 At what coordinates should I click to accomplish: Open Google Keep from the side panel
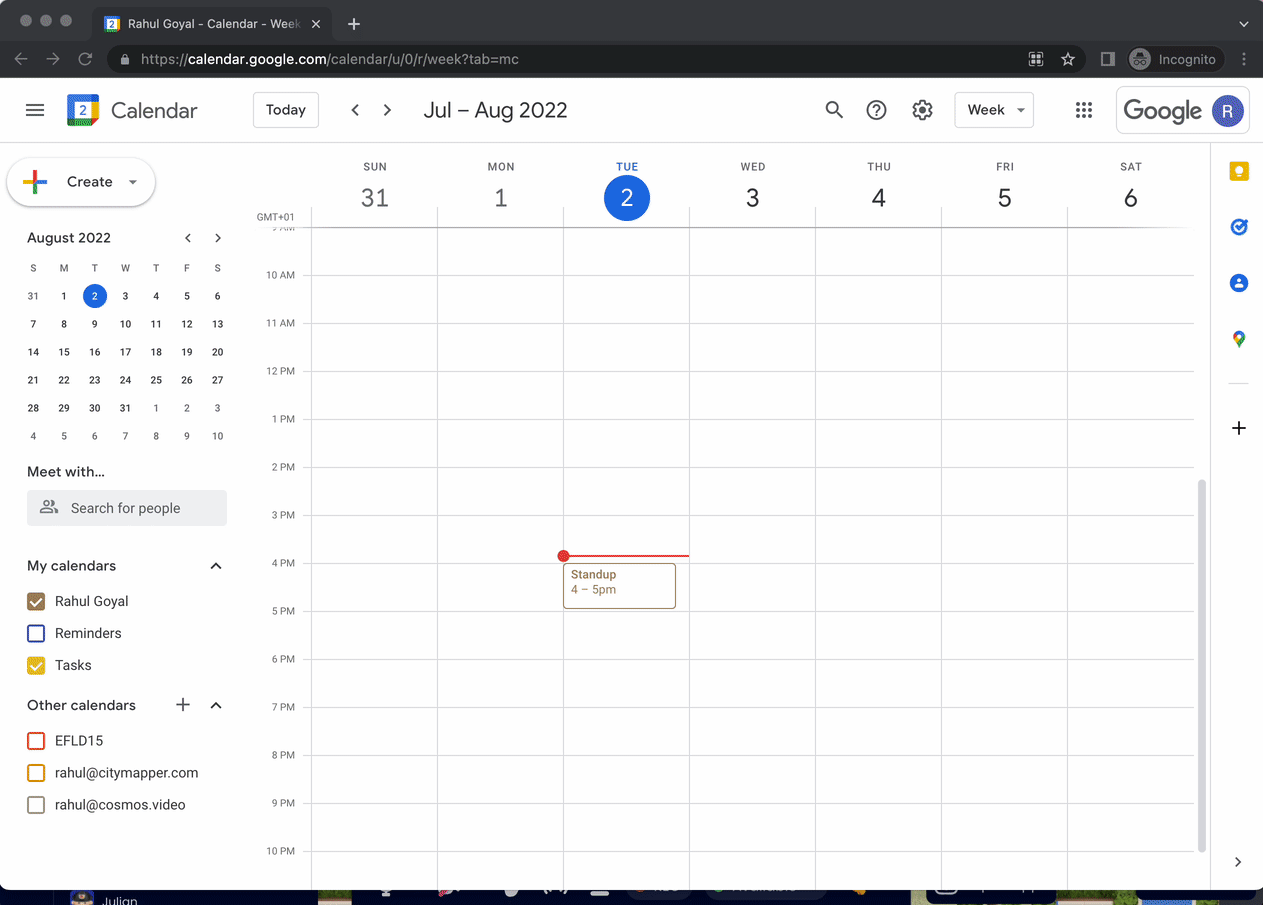coord(1239,171)
